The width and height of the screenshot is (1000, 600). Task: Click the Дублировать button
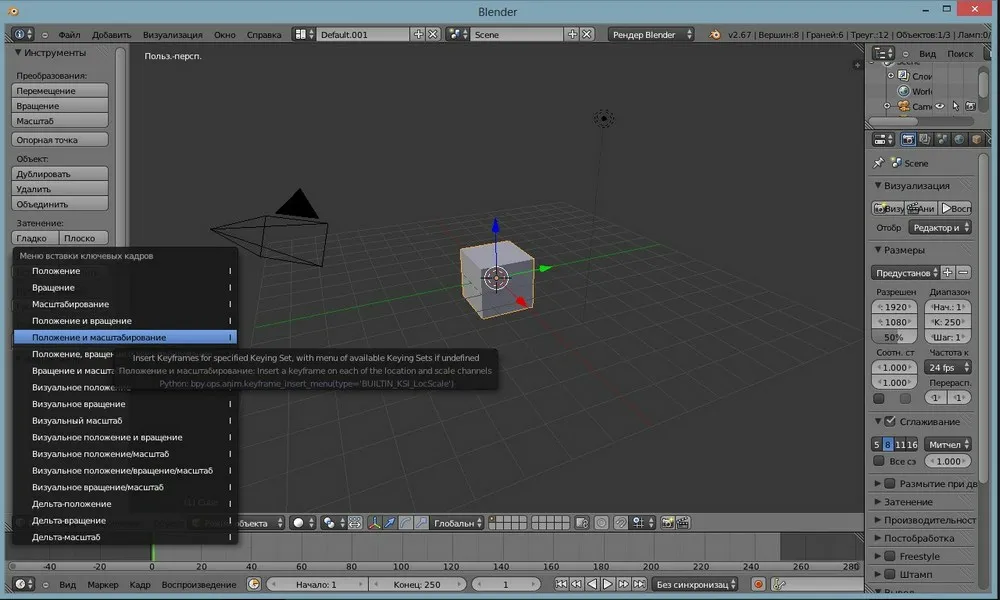click(x=61, y=174)
